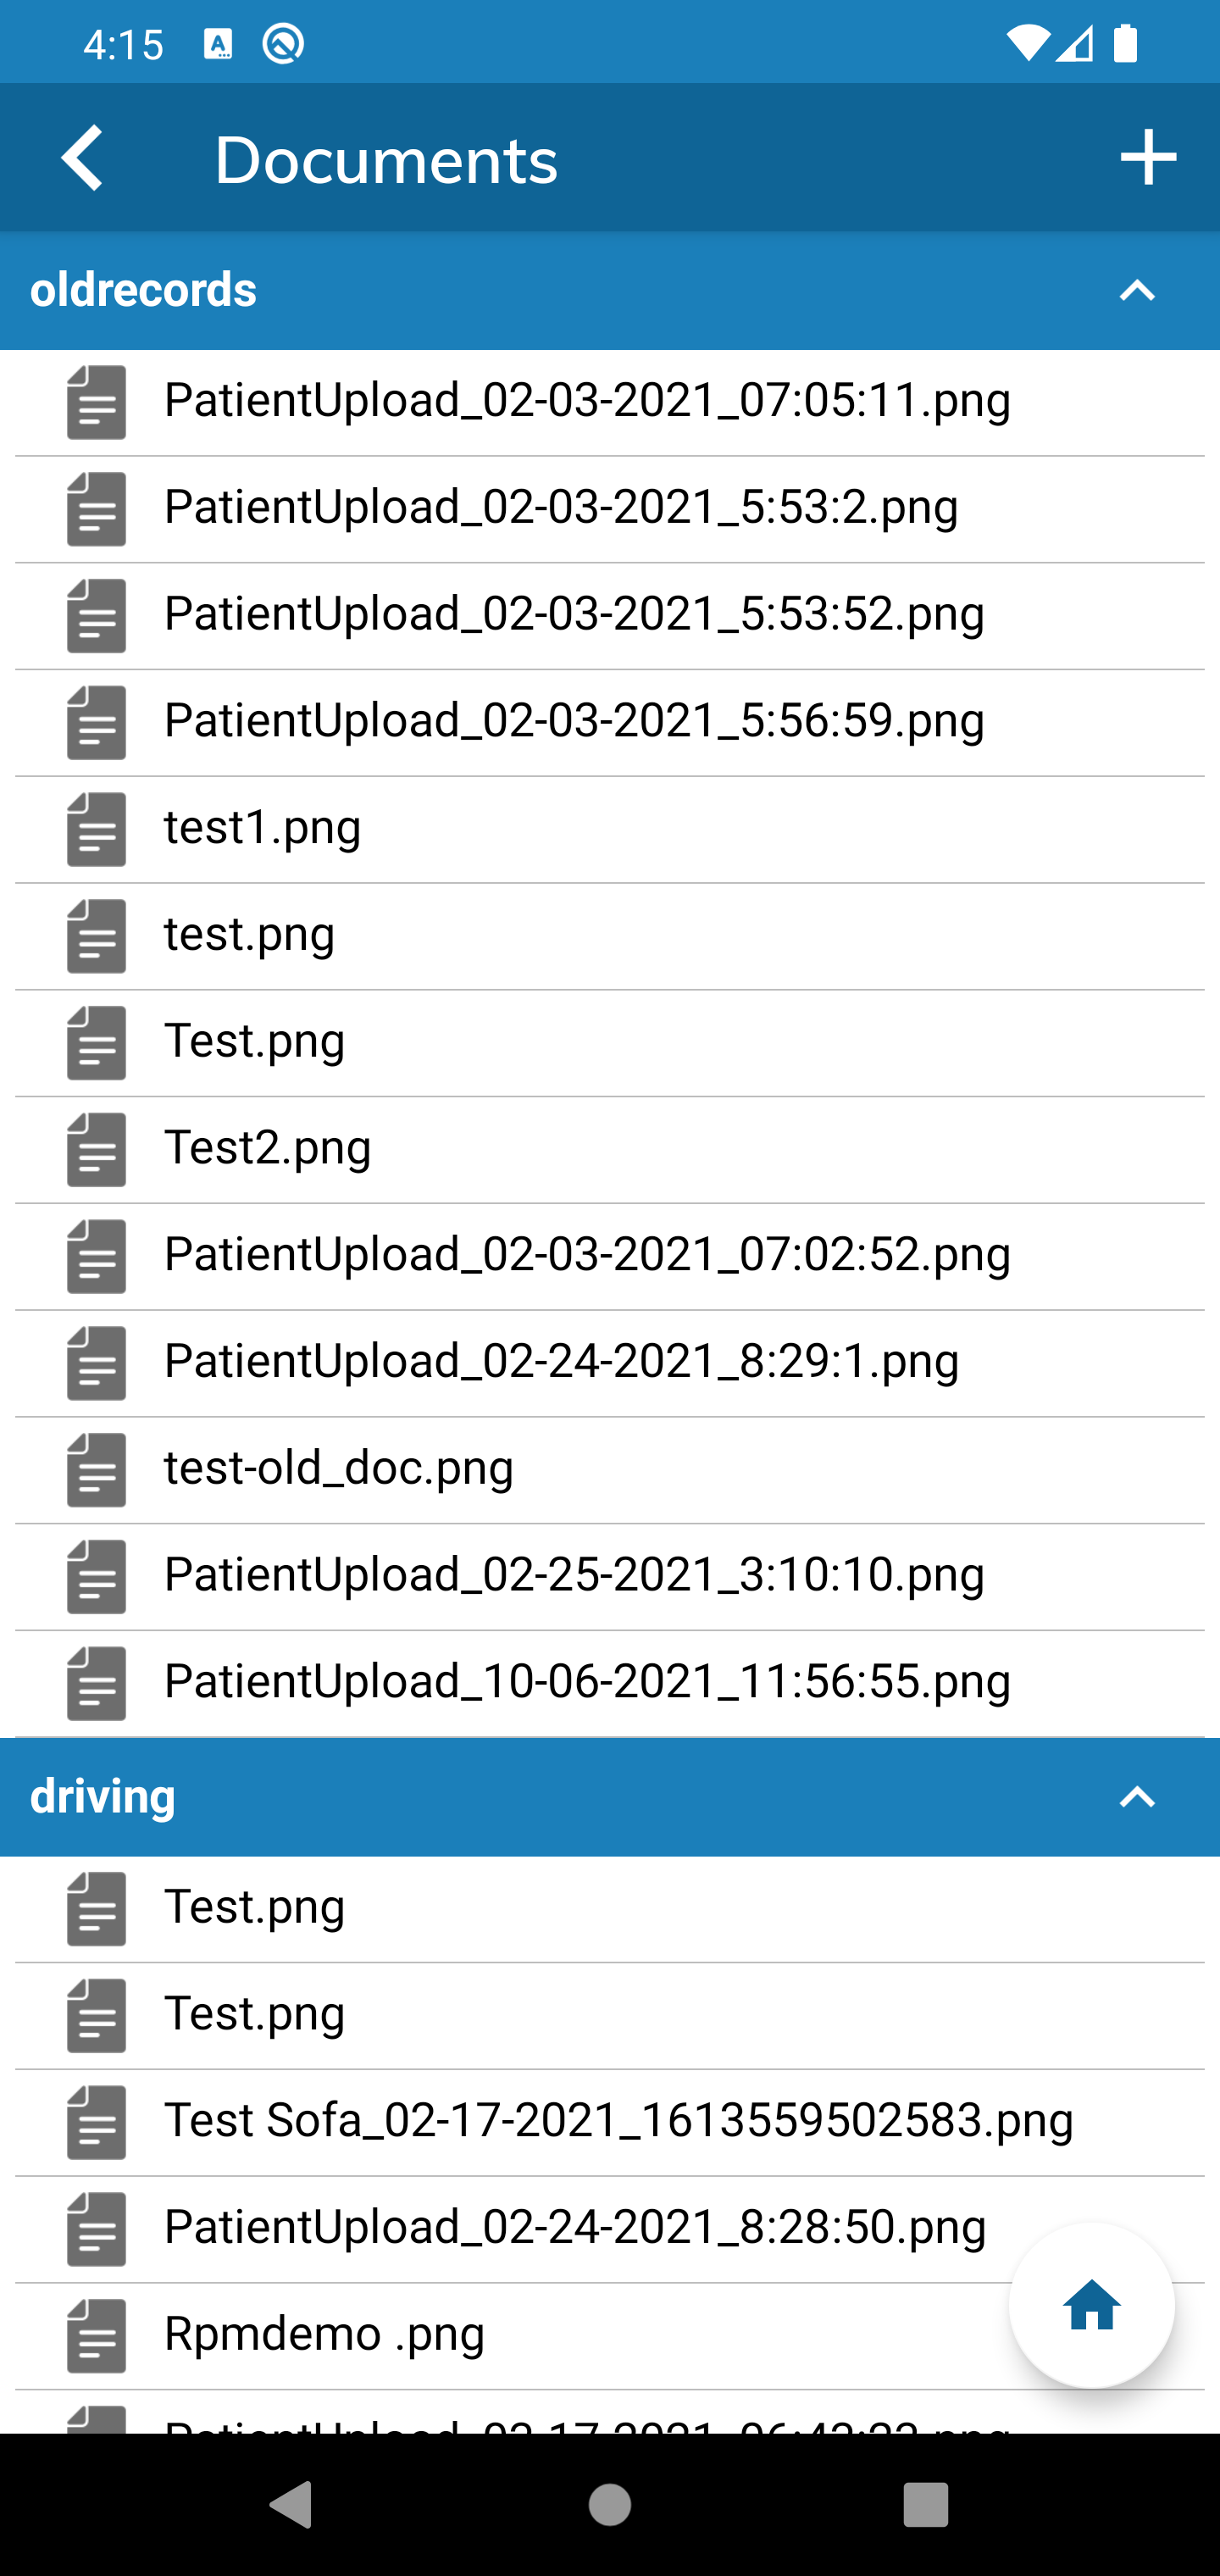Image resolution: width=1220 pixels, height=2576 pixels.
Task: Open PatientUpload_02-03-2021_07:05:11.png
Action: pyautogui.click(x=610, y=403)
